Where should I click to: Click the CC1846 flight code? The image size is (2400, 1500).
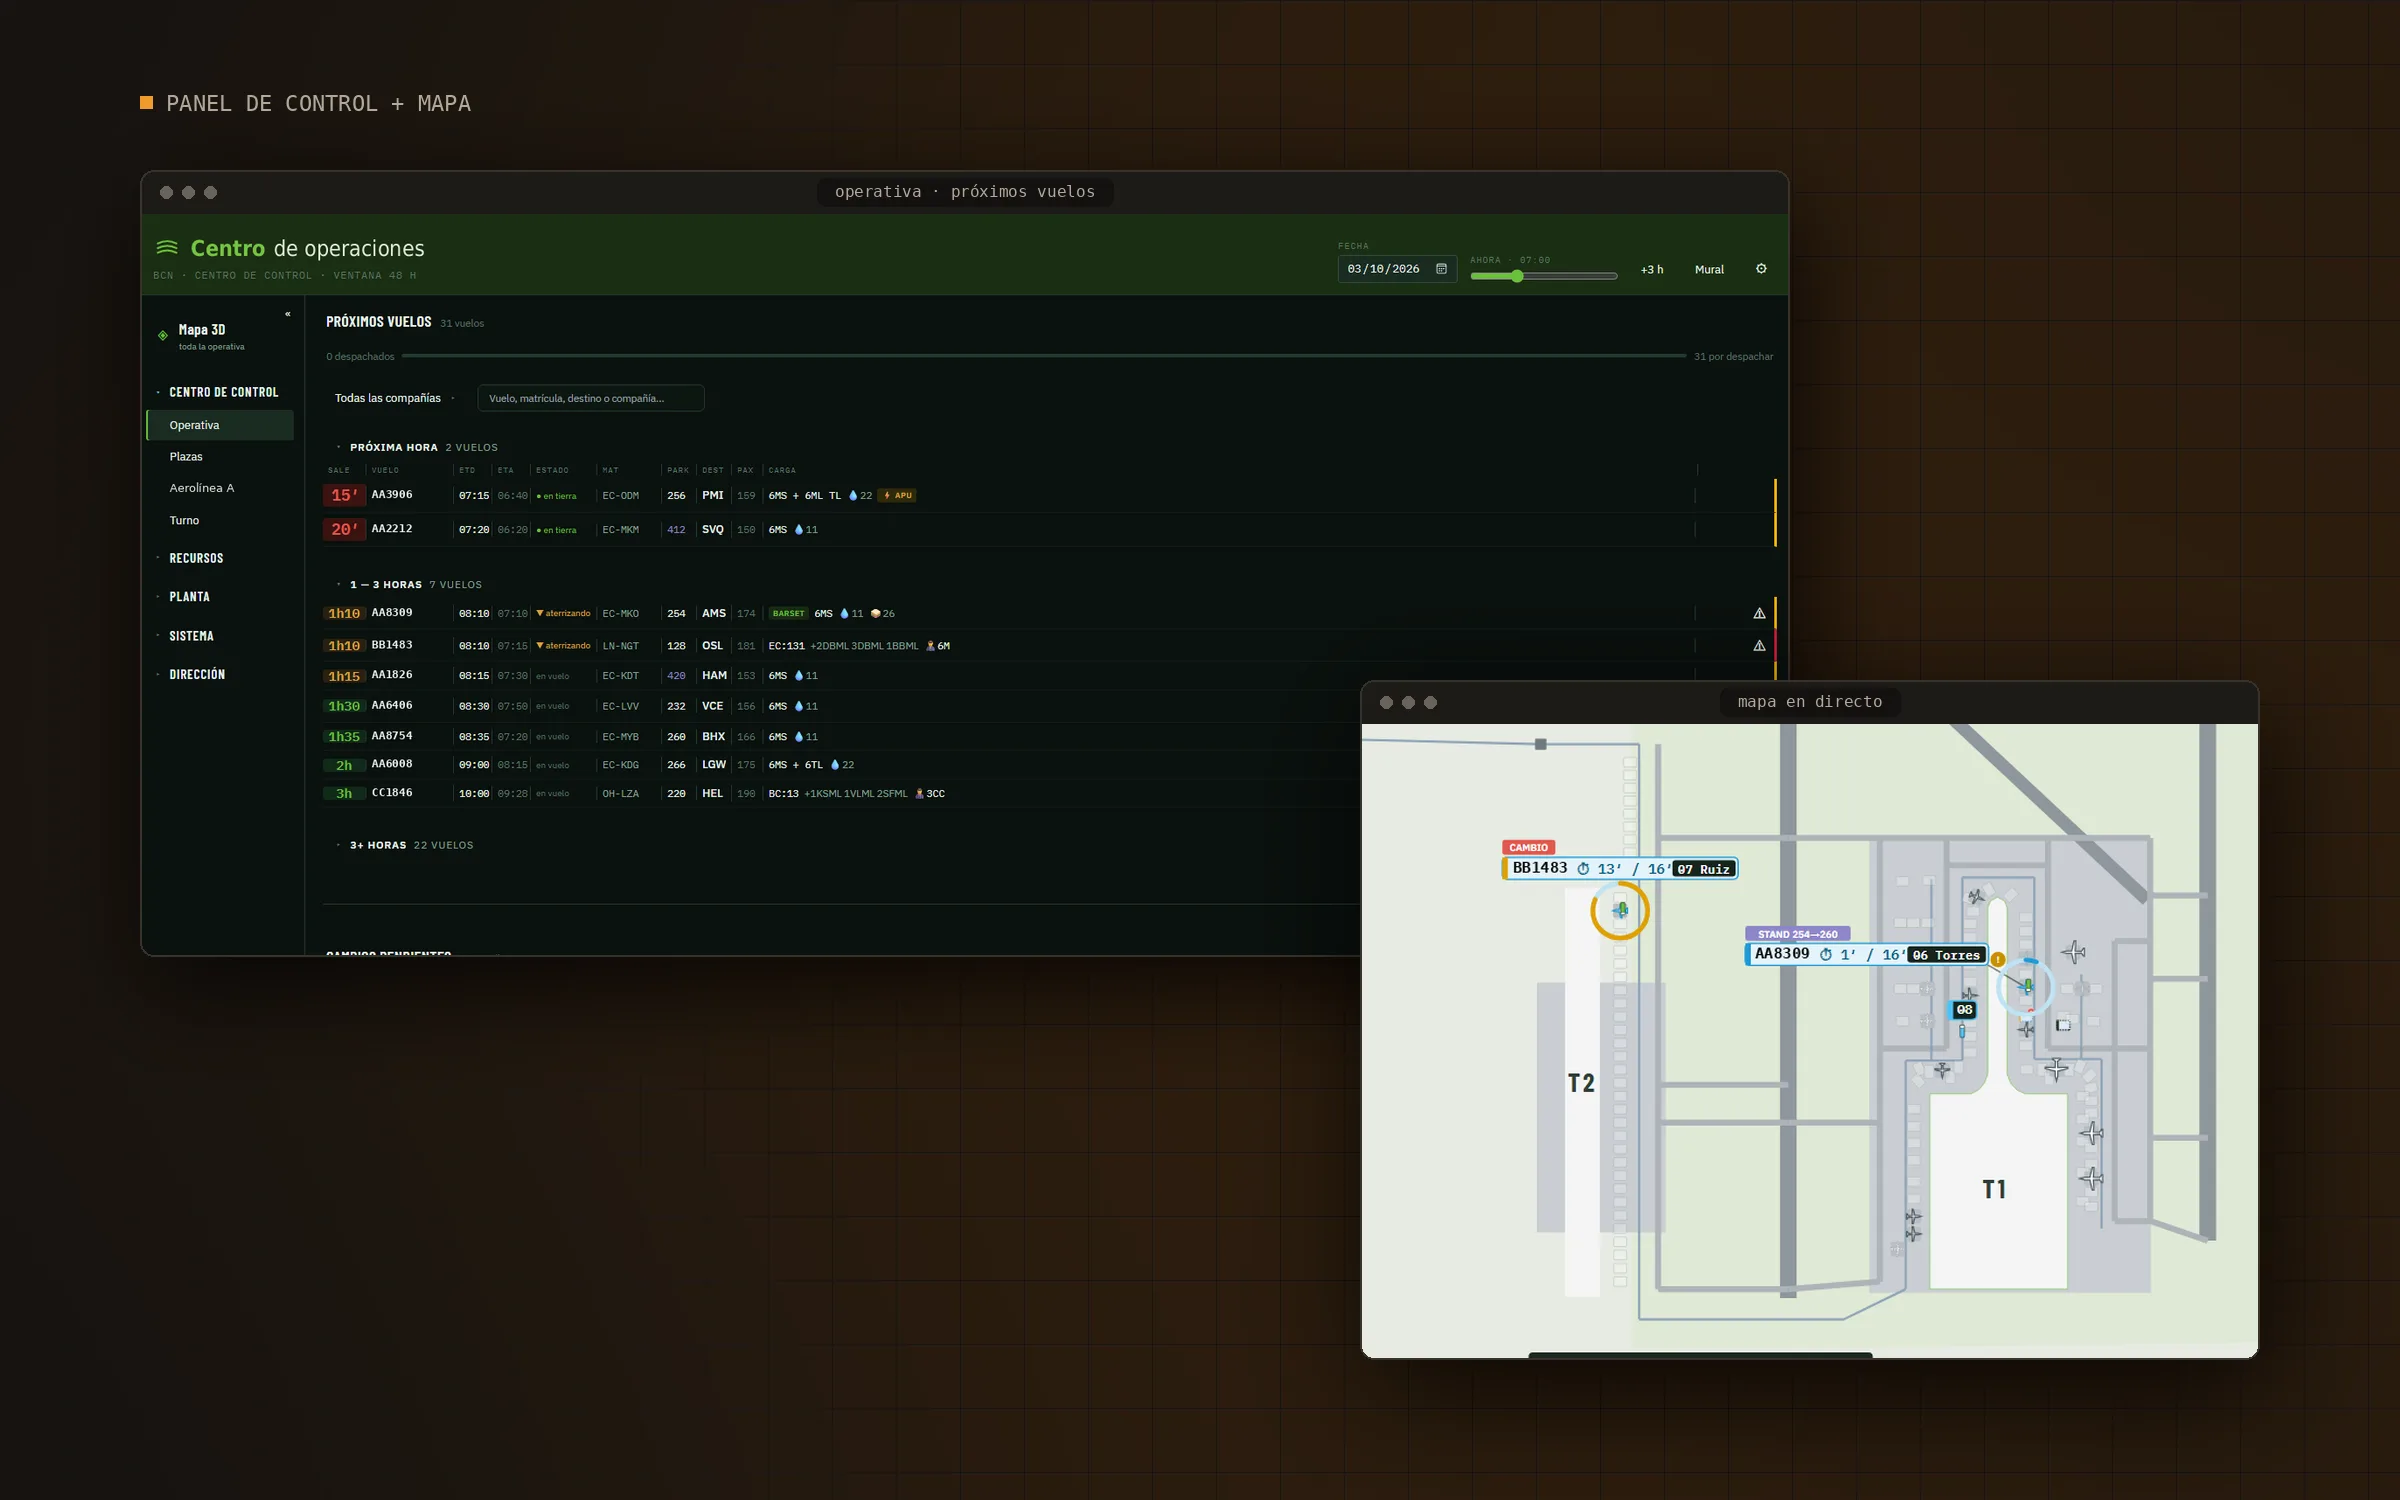(392, 793)
